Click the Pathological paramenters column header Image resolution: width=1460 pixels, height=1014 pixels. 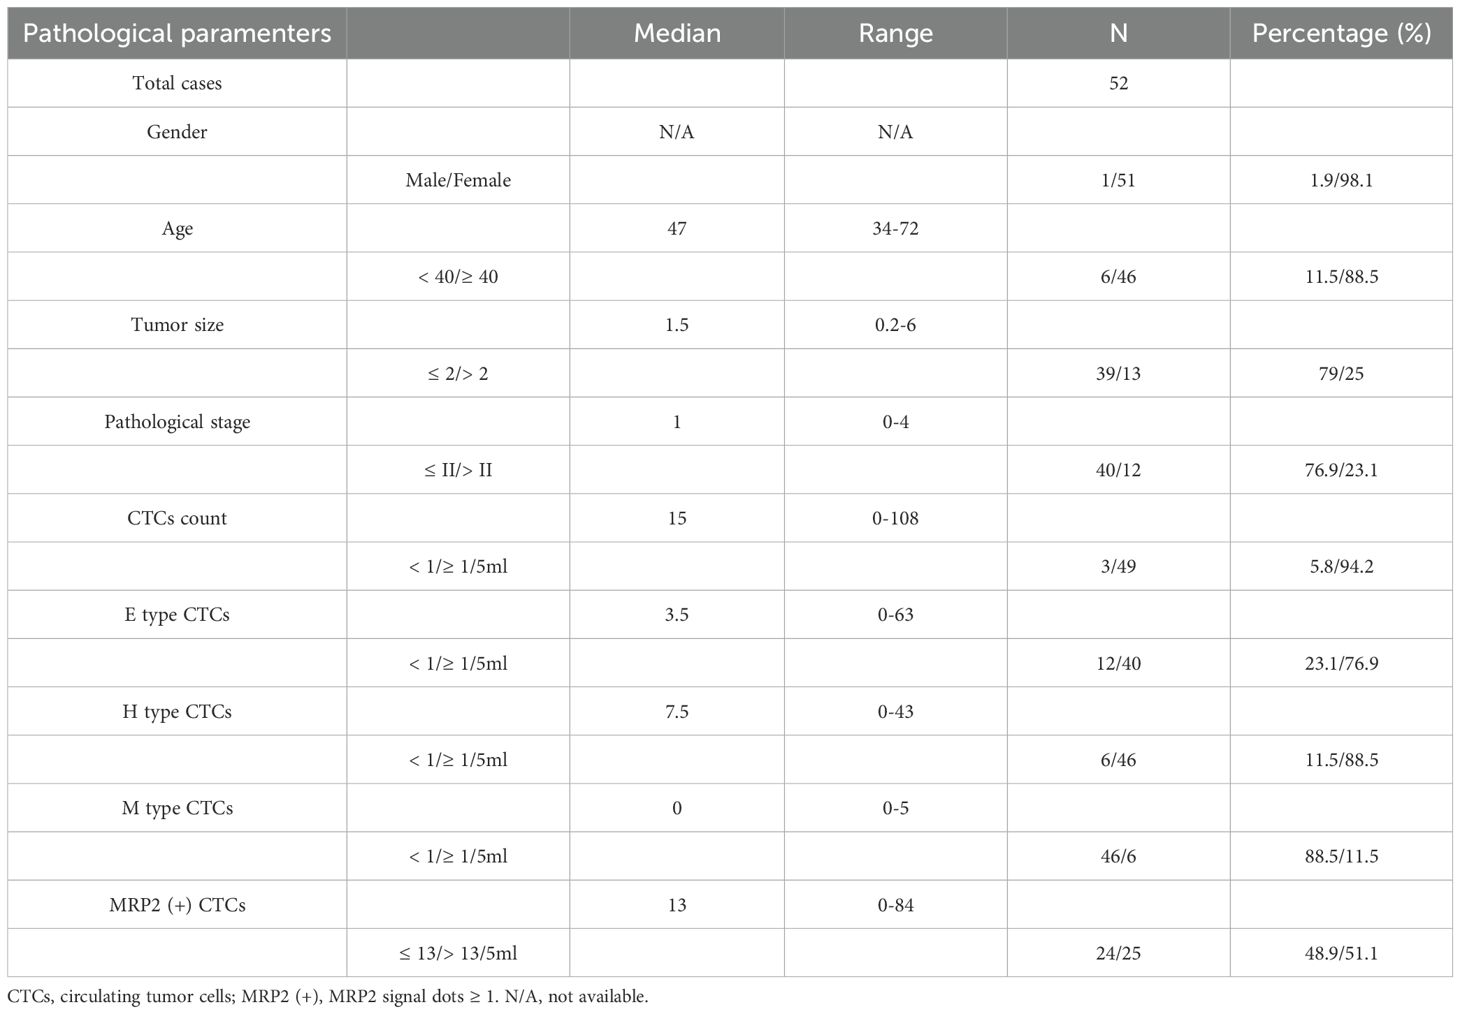click(177, 33)
